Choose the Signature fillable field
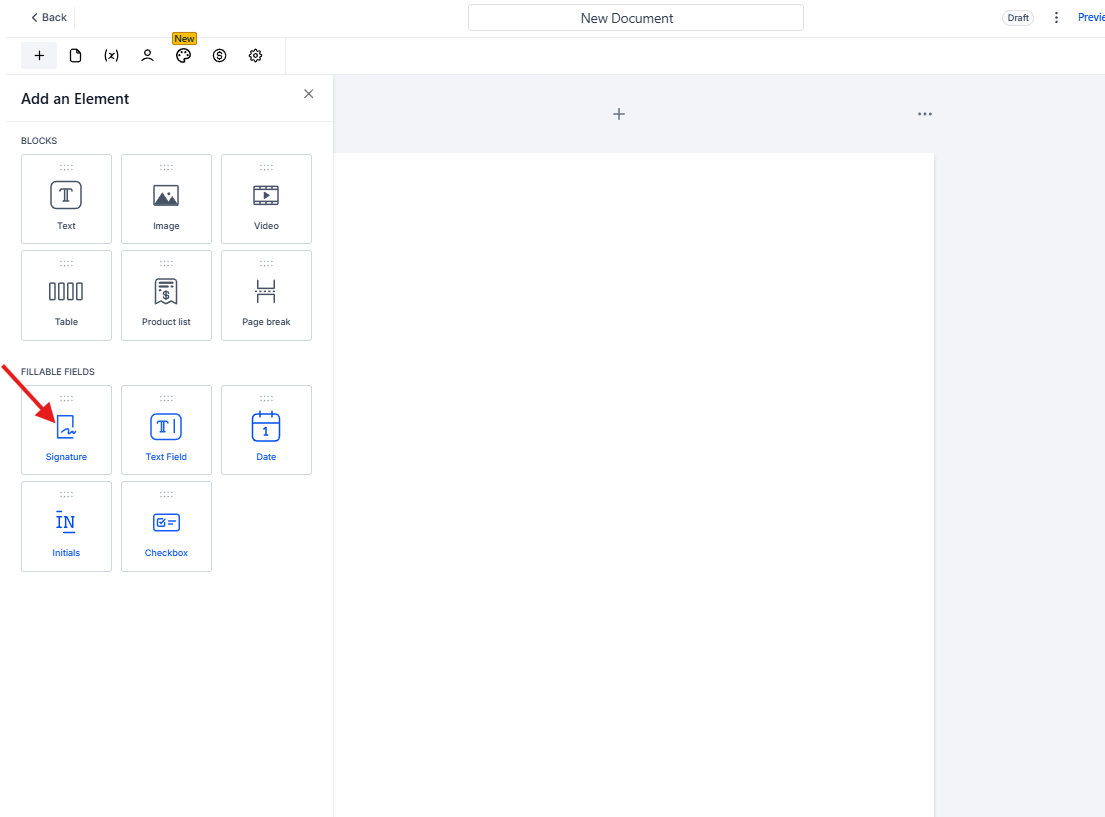Image resolution: width=1105 pixels, height=817 pixels. click(66, 430)
